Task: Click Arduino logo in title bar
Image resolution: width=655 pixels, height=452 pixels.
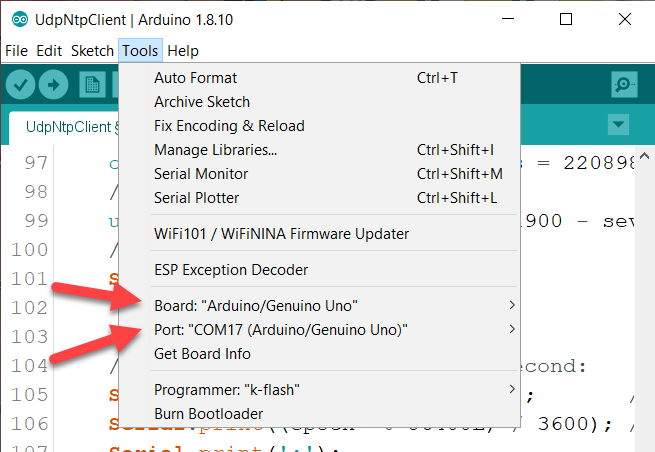Action: pyautogui.click(x=20, y=20)
